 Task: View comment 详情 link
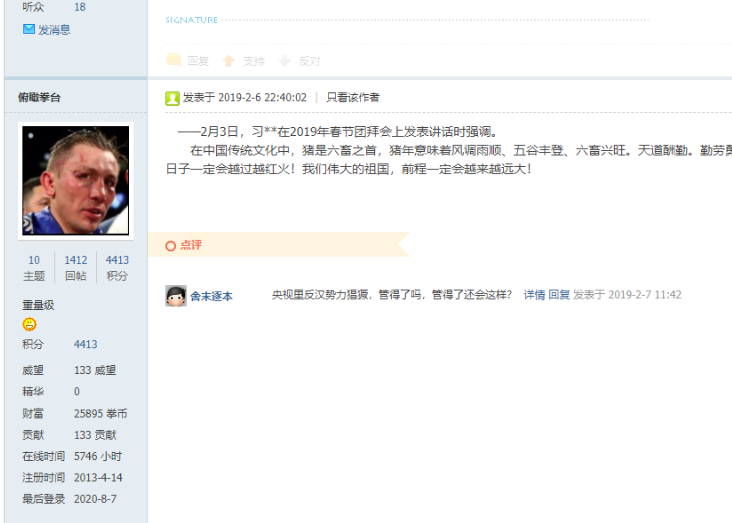(x=534, y=295)
